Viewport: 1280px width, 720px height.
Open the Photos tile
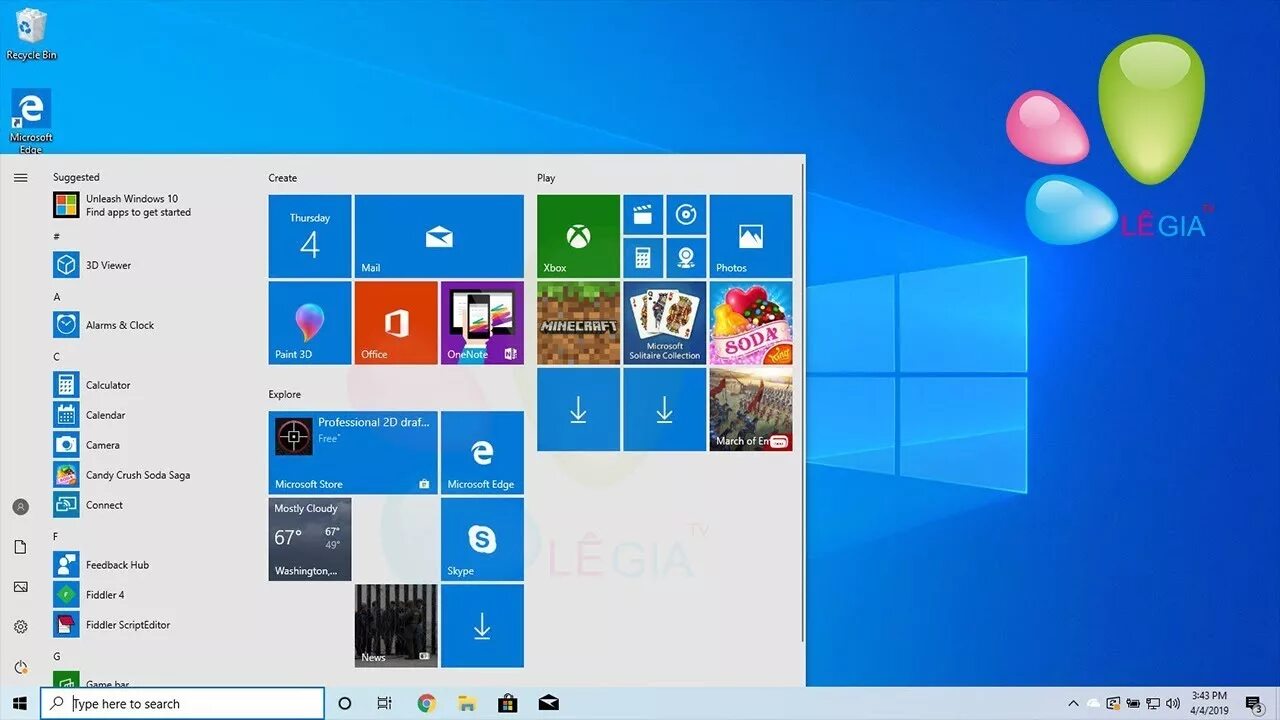coord(751,236)
